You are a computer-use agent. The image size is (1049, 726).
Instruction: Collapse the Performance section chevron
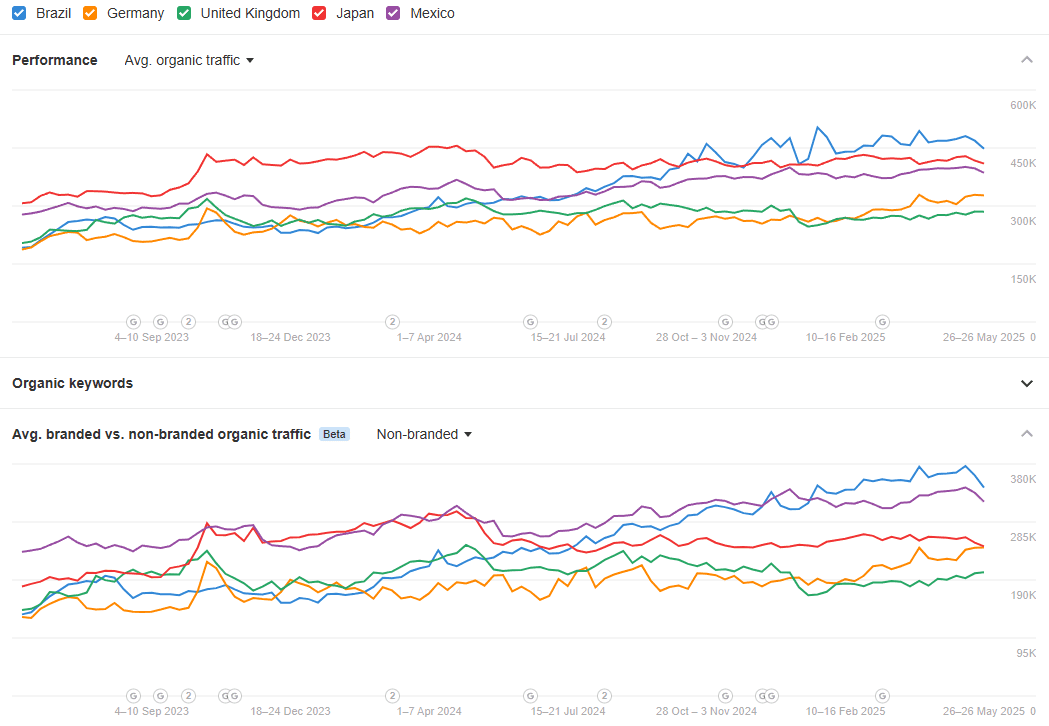click(x=1026, y=60)
